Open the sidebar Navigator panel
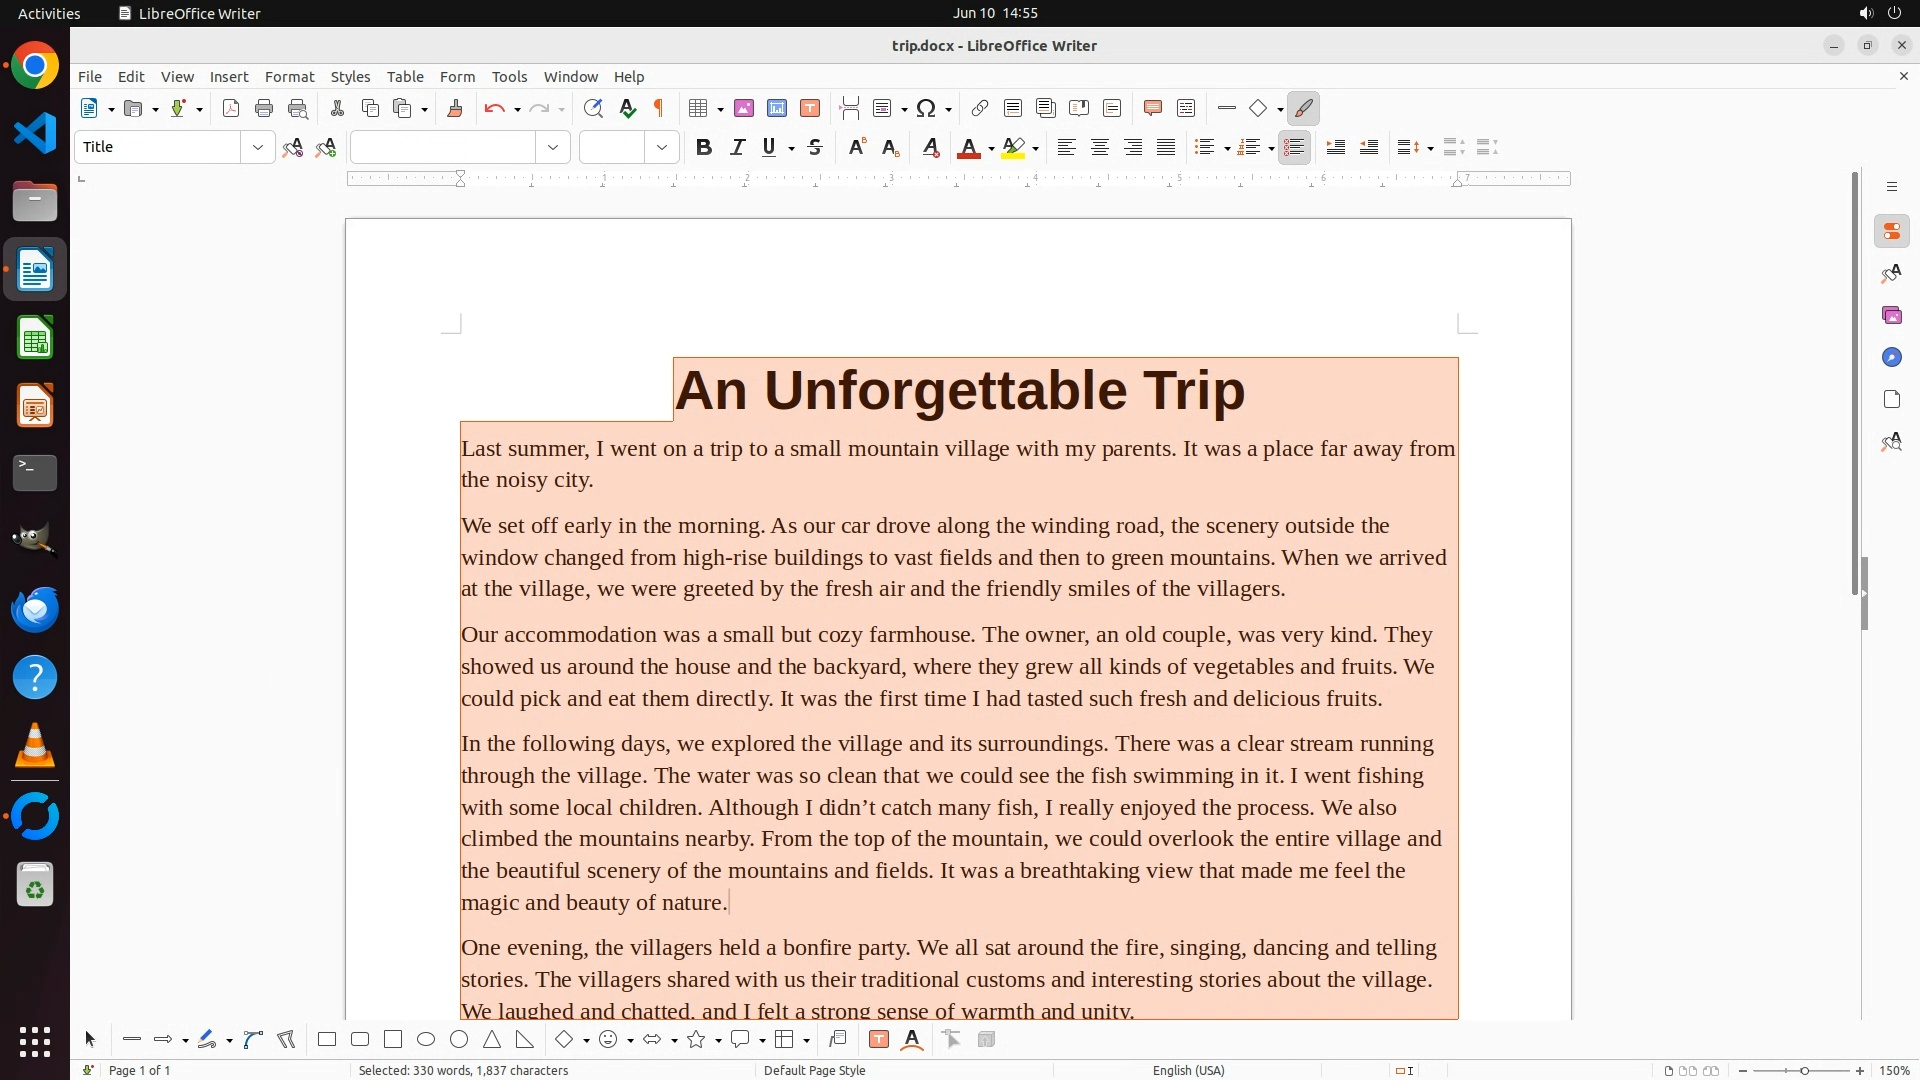The height and width of the screenshot is (1080, 1920). pyautogui.click(x=1891, y=358)
